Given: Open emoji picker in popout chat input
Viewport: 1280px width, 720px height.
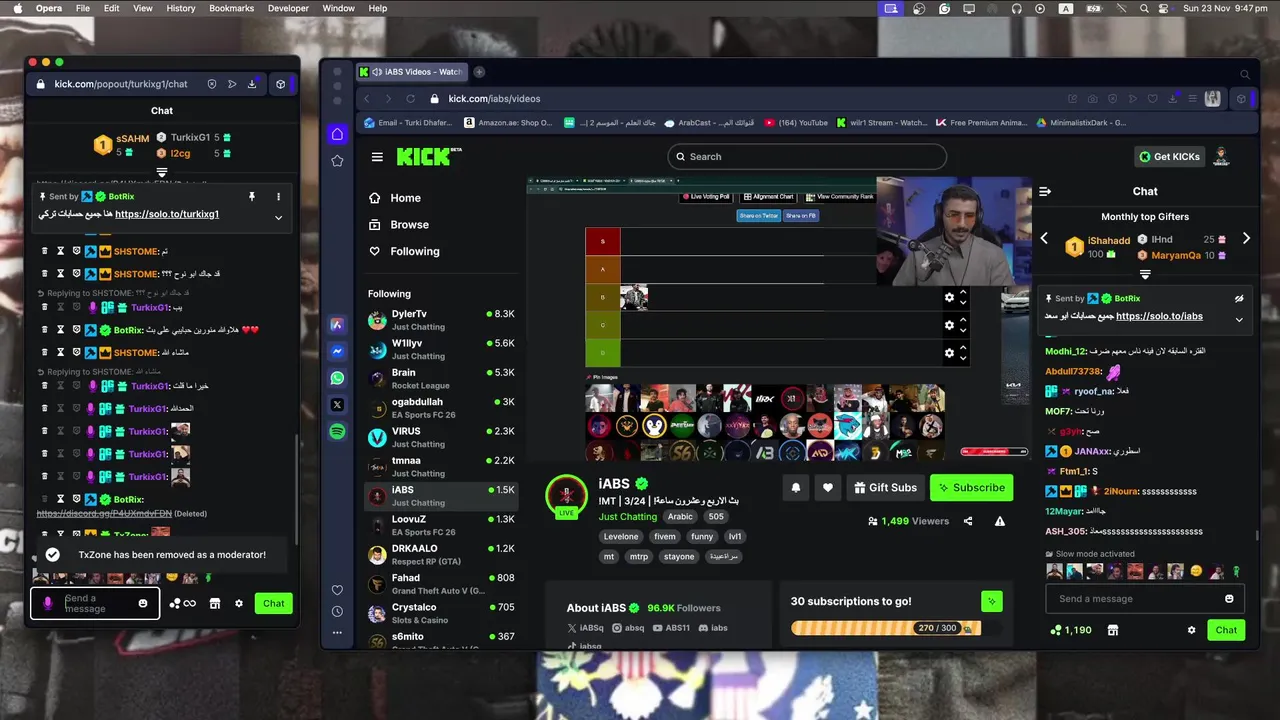Looking at the screenshot, I should coord(143,603).
